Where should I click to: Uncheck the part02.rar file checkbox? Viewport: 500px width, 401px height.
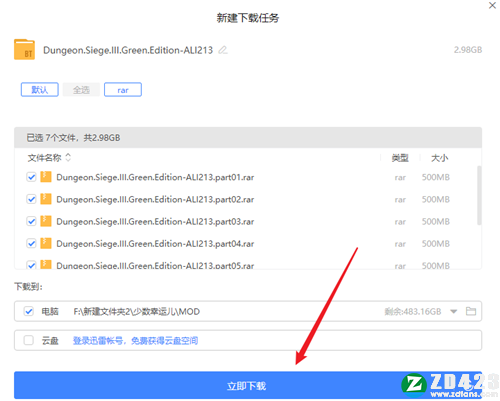click(31, 199)
